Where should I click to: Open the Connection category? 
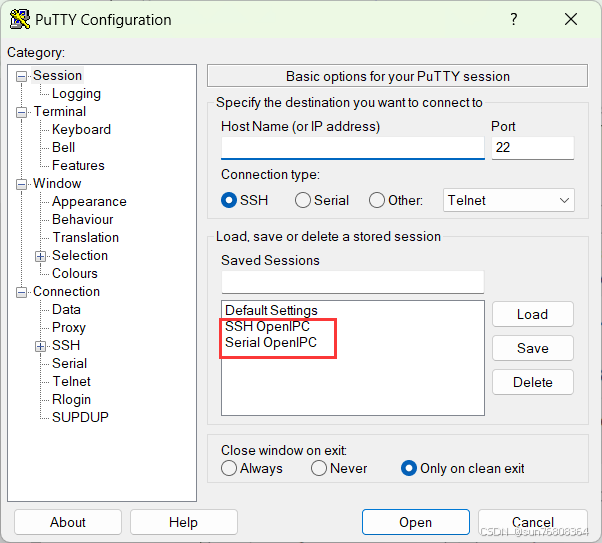tap(66, 291)
